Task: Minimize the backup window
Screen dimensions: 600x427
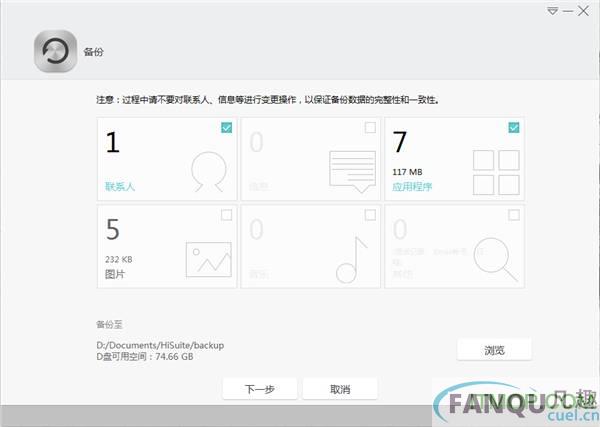Action: tap(568, 11)
